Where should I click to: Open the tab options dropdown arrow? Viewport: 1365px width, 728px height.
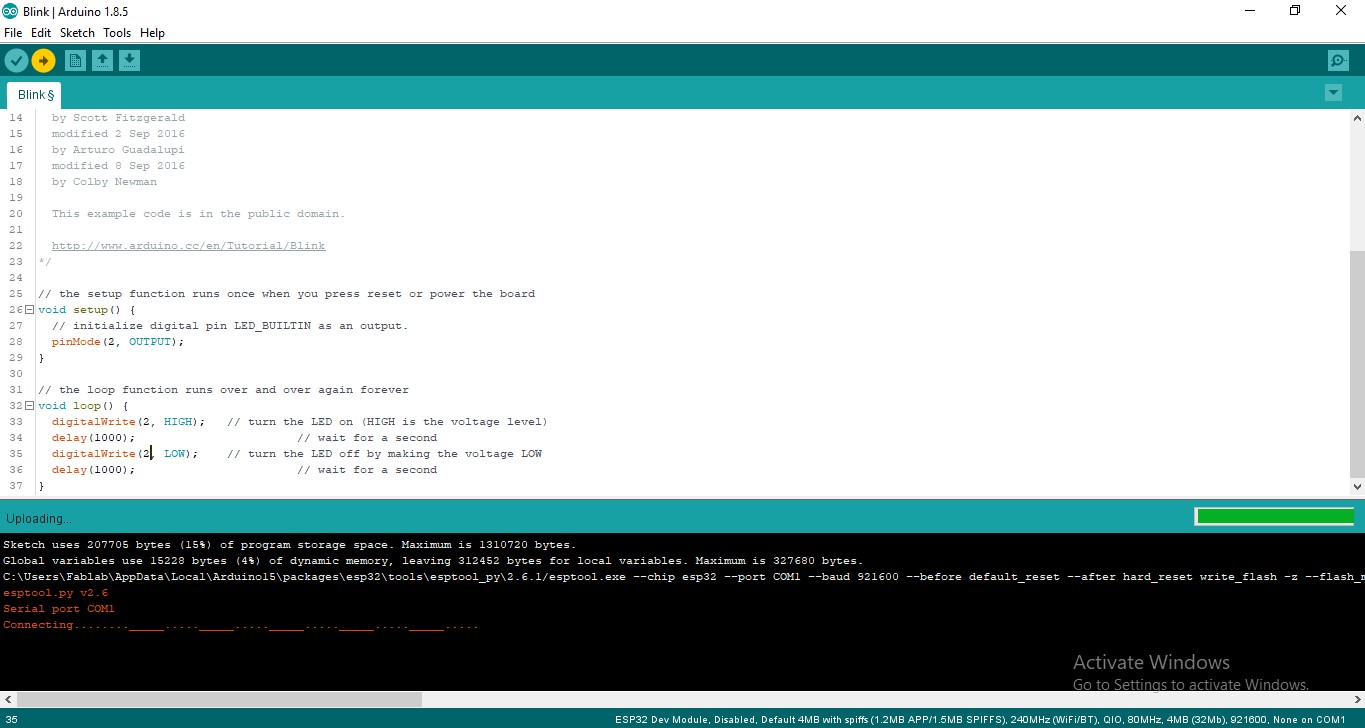click(x=1333, y=93)
